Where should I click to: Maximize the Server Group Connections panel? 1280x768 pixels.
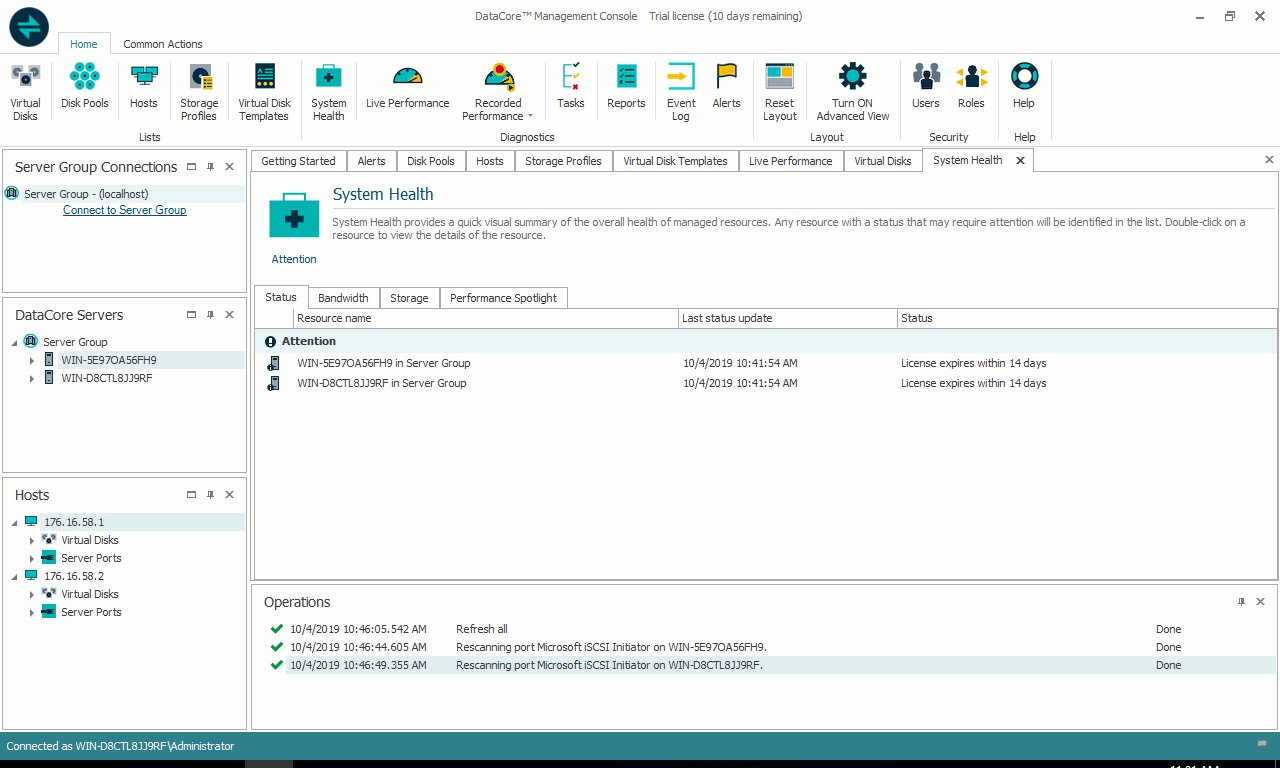[192, 167]
